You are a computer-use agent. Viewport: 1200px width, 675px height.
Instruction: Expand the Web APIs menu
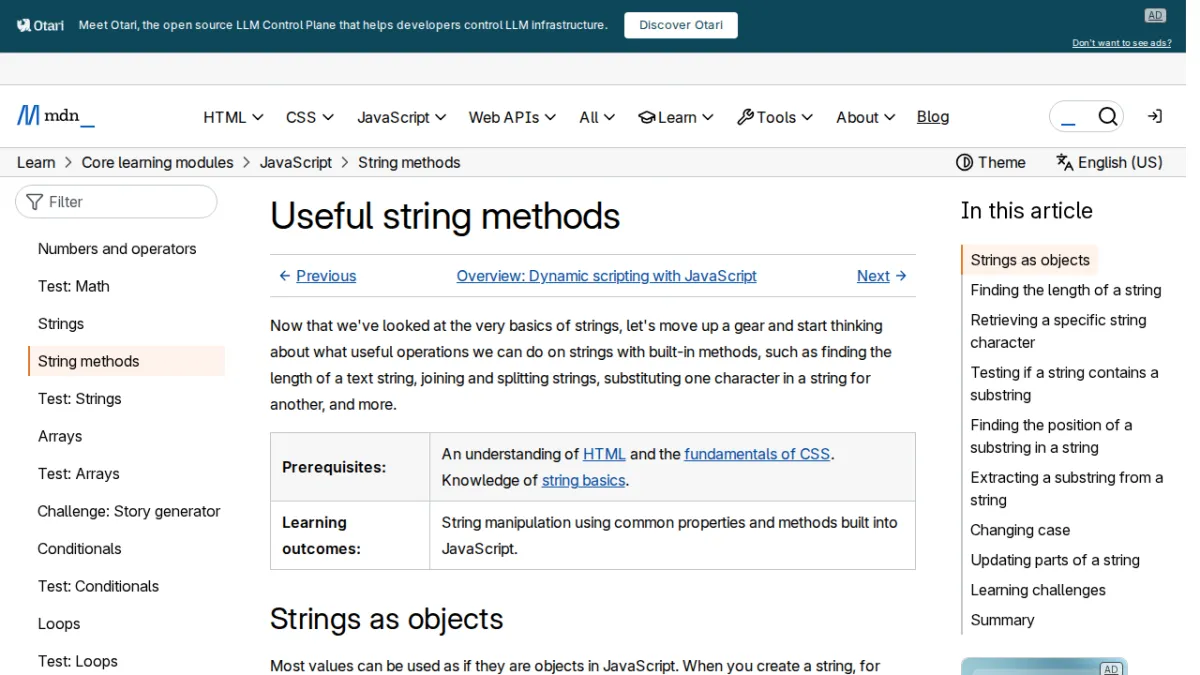[512, 117]
